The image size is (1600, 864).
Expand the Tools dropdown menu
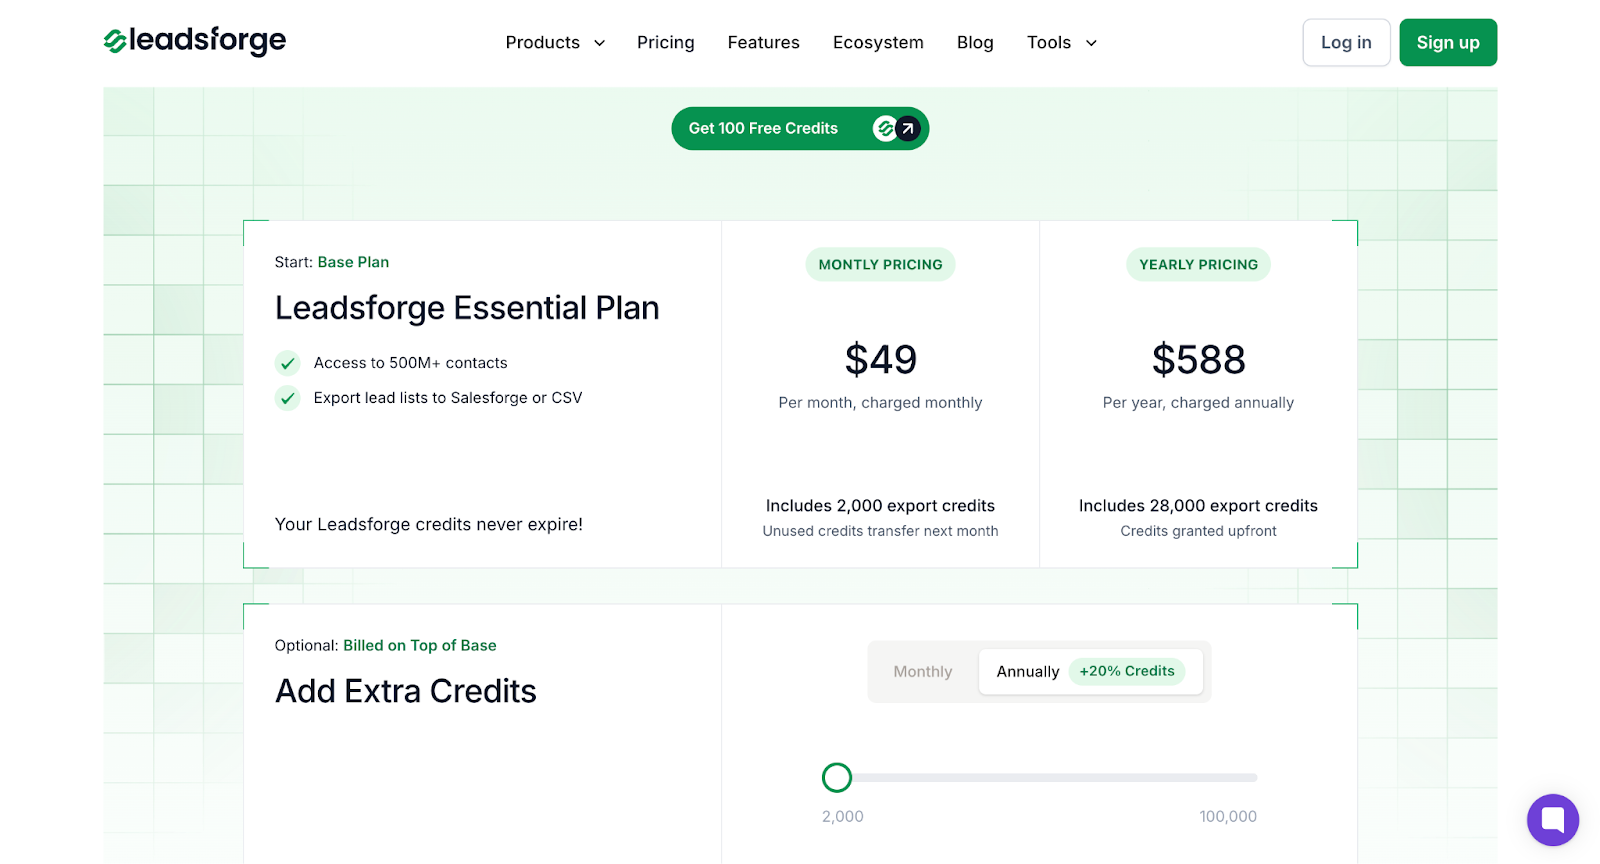coord(1062,43)
